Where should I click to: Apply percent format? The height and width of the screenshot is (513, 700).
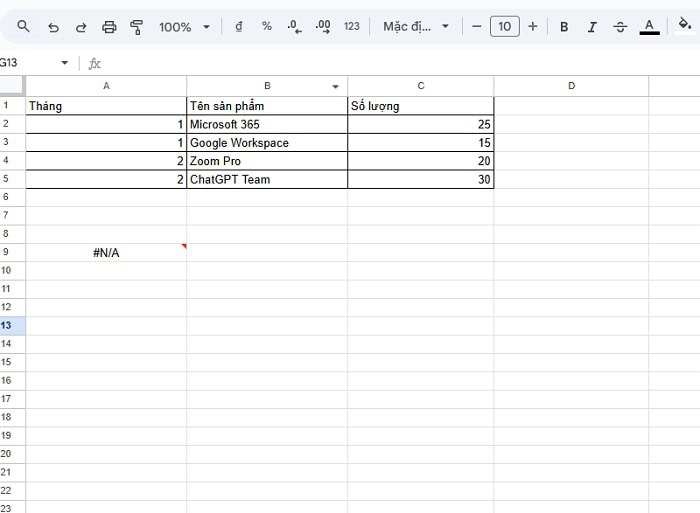267,26
